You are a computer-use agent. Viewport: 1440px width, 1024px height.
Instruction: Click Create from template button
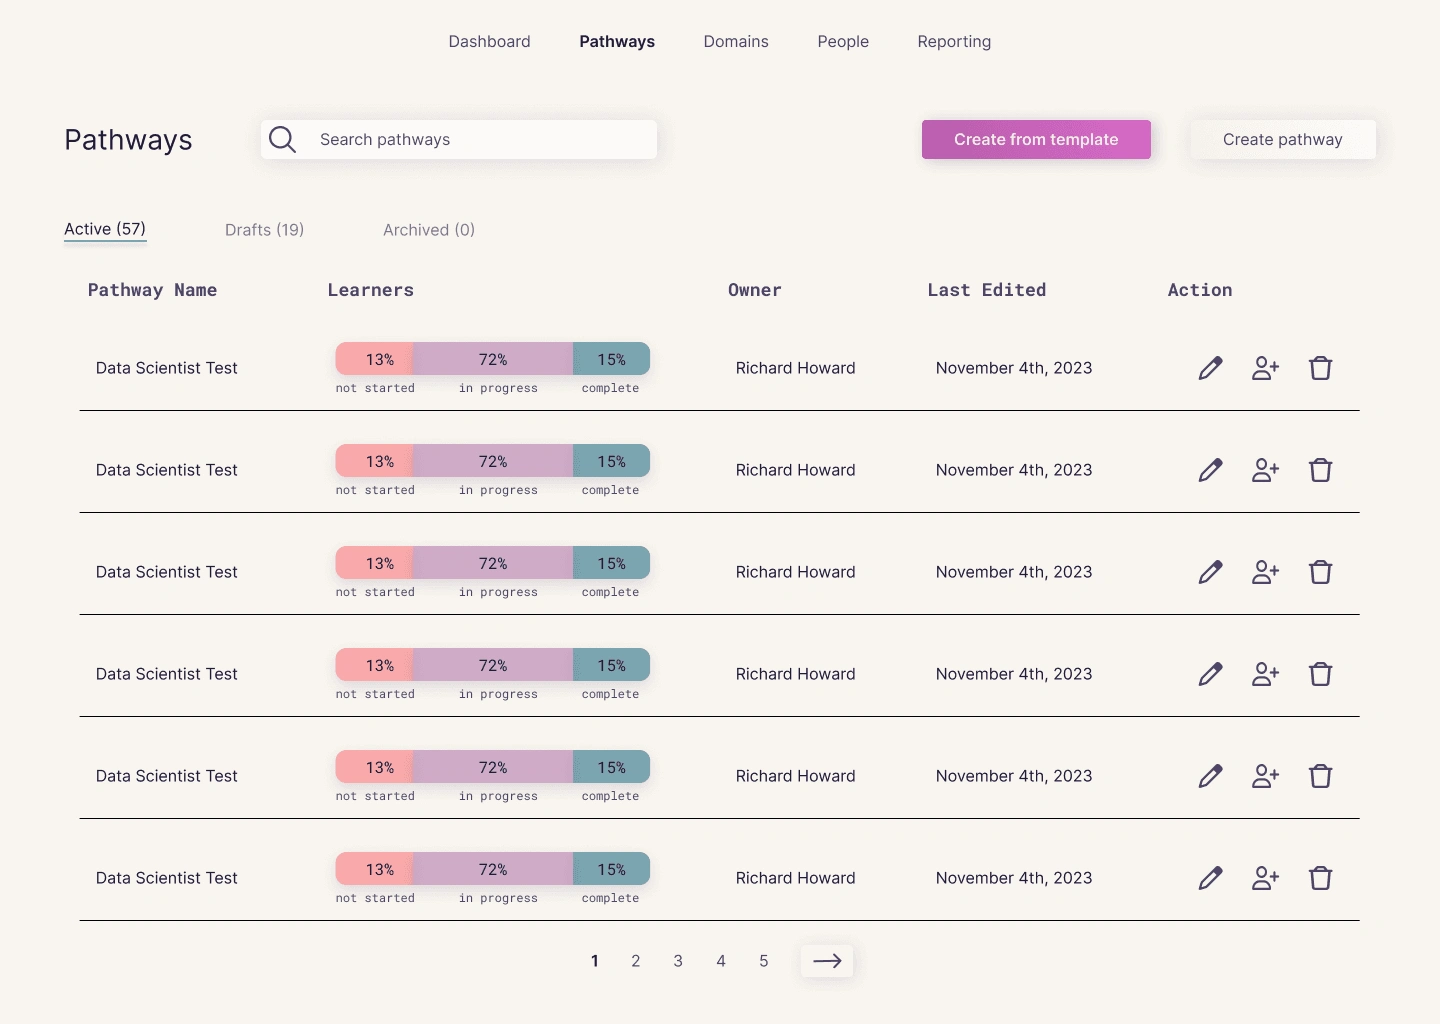(1036, 140)
